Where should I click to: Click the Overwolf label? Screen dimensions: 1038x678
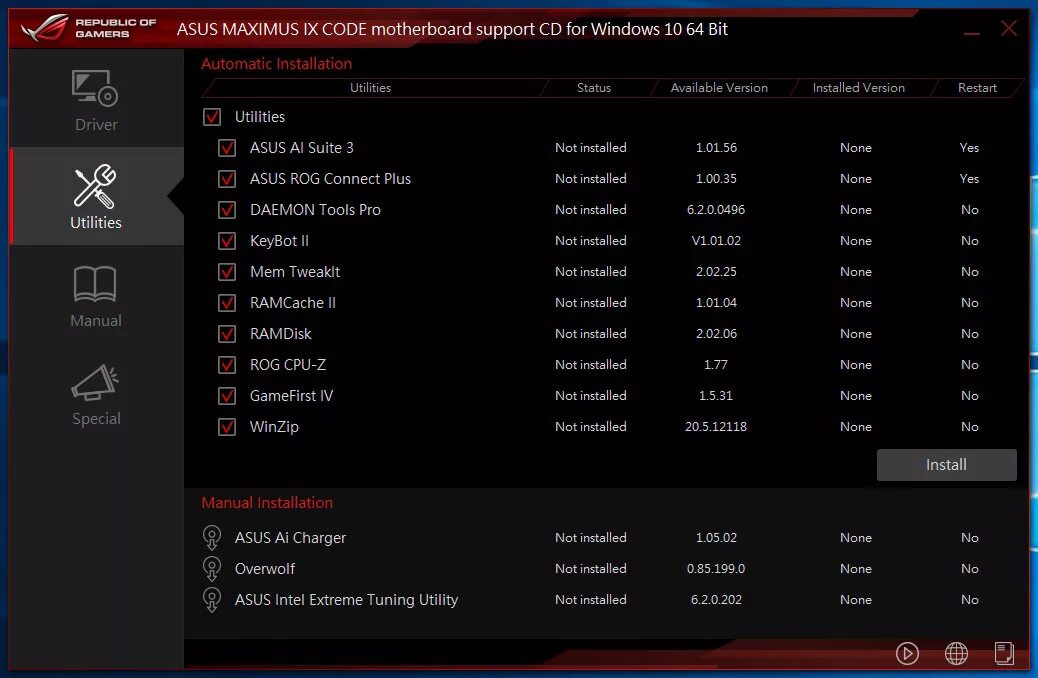[x=265, y=569]
